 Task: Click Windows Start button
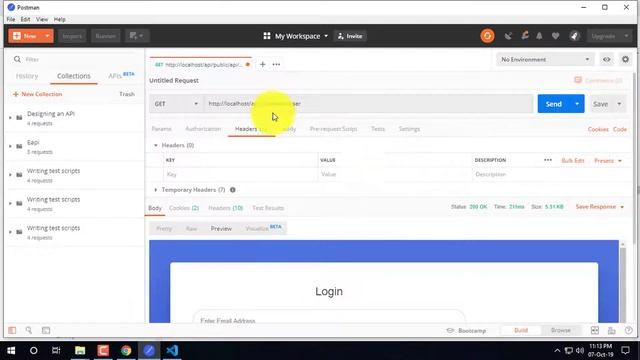pos(11,350)
